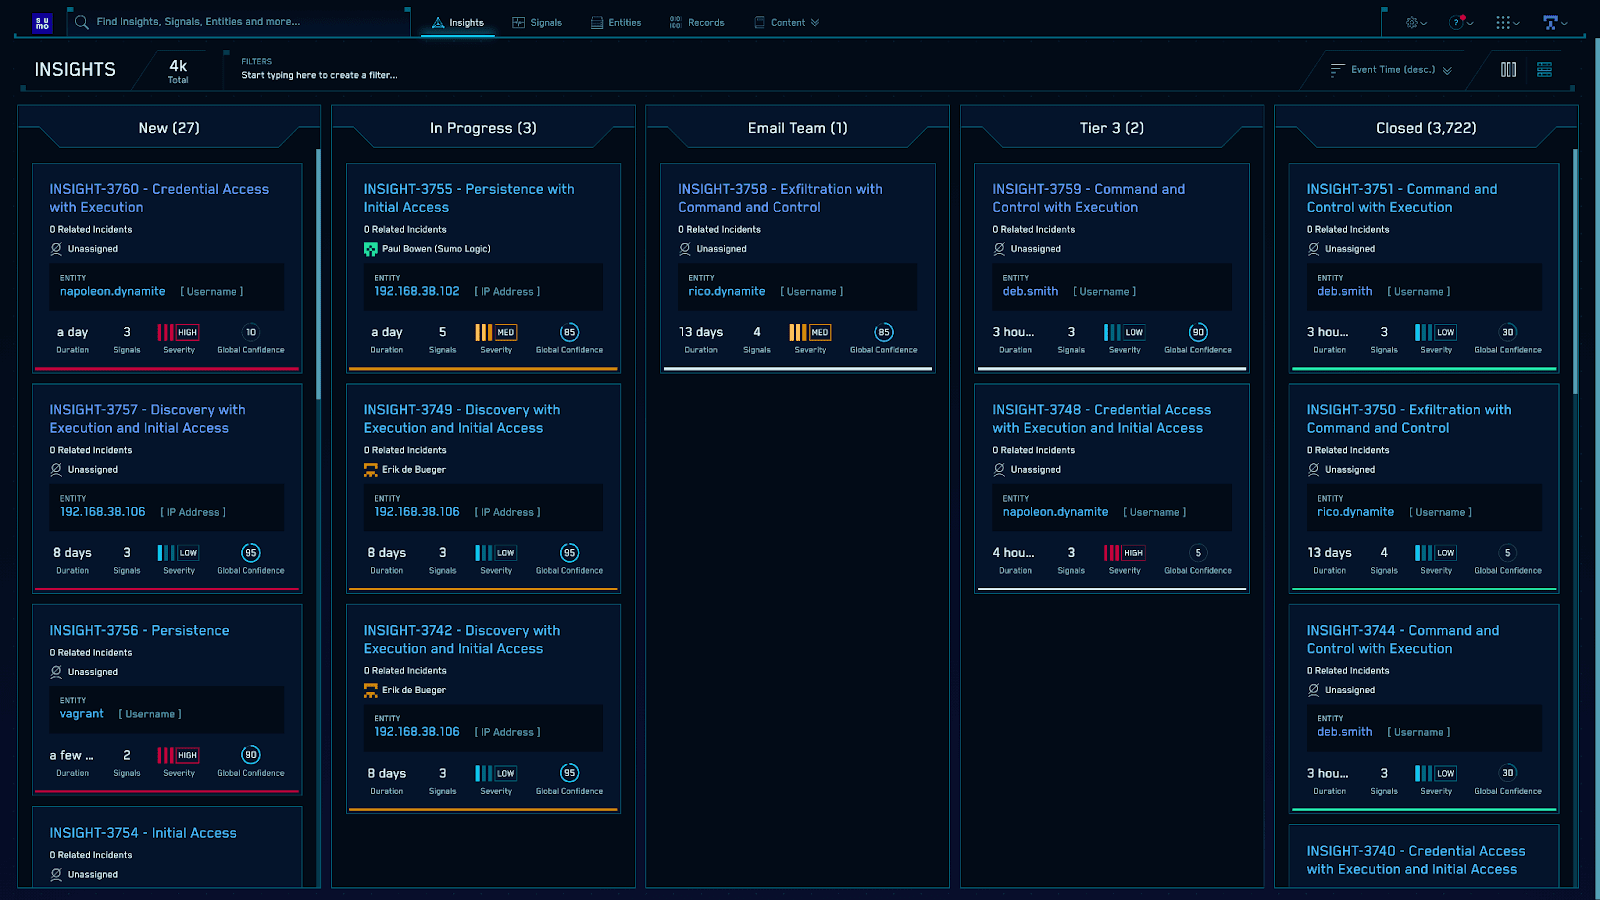Open INSIGHT-3757 Discovery with Execution card
This screenshot has height=900, width=1600.
(147, 419)
